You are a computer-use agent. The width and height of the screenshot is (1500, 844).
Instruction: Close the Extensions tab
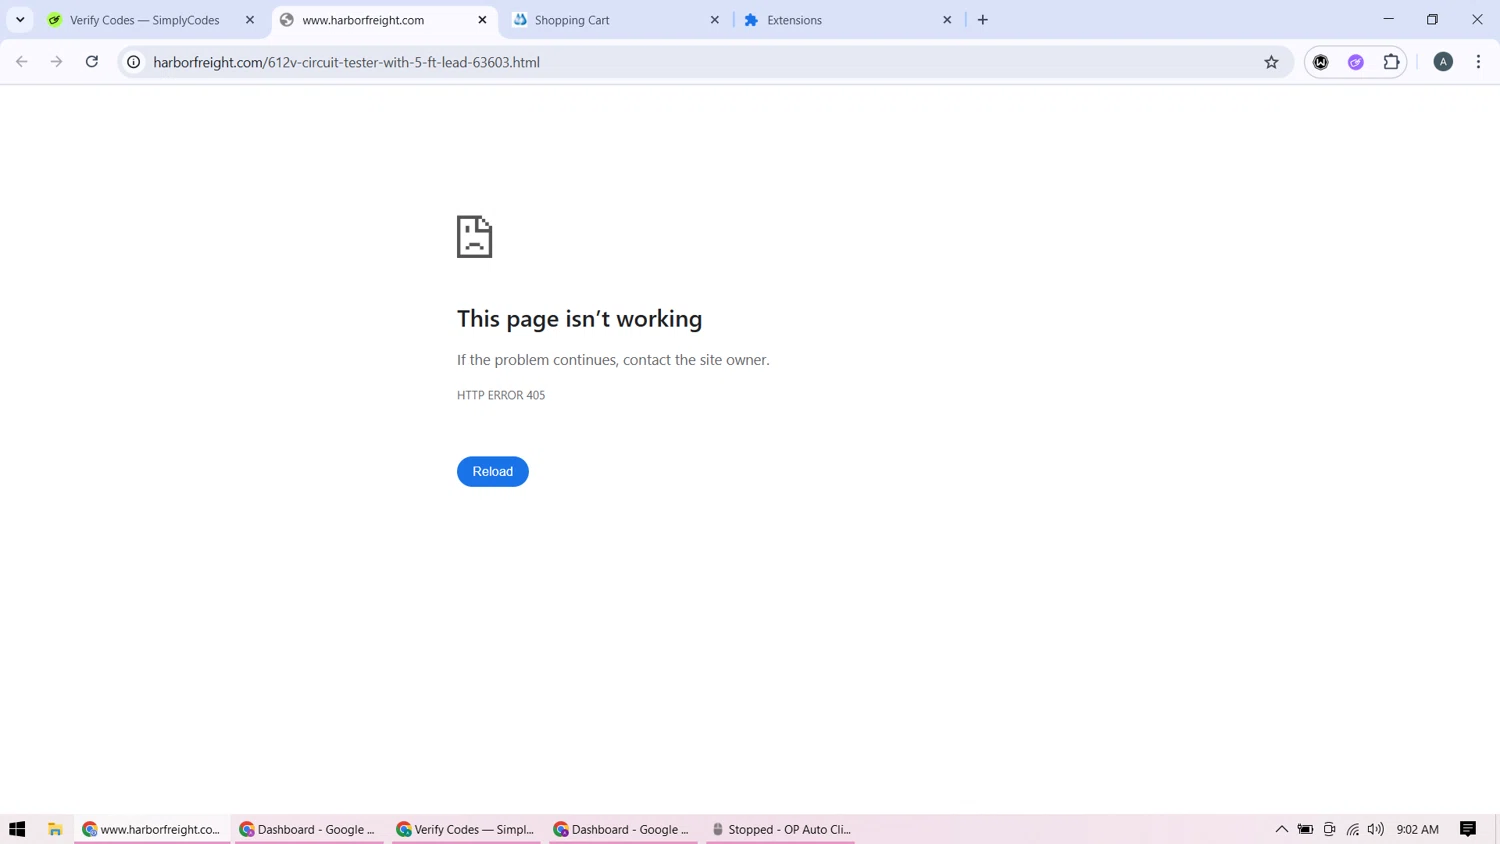947,20
